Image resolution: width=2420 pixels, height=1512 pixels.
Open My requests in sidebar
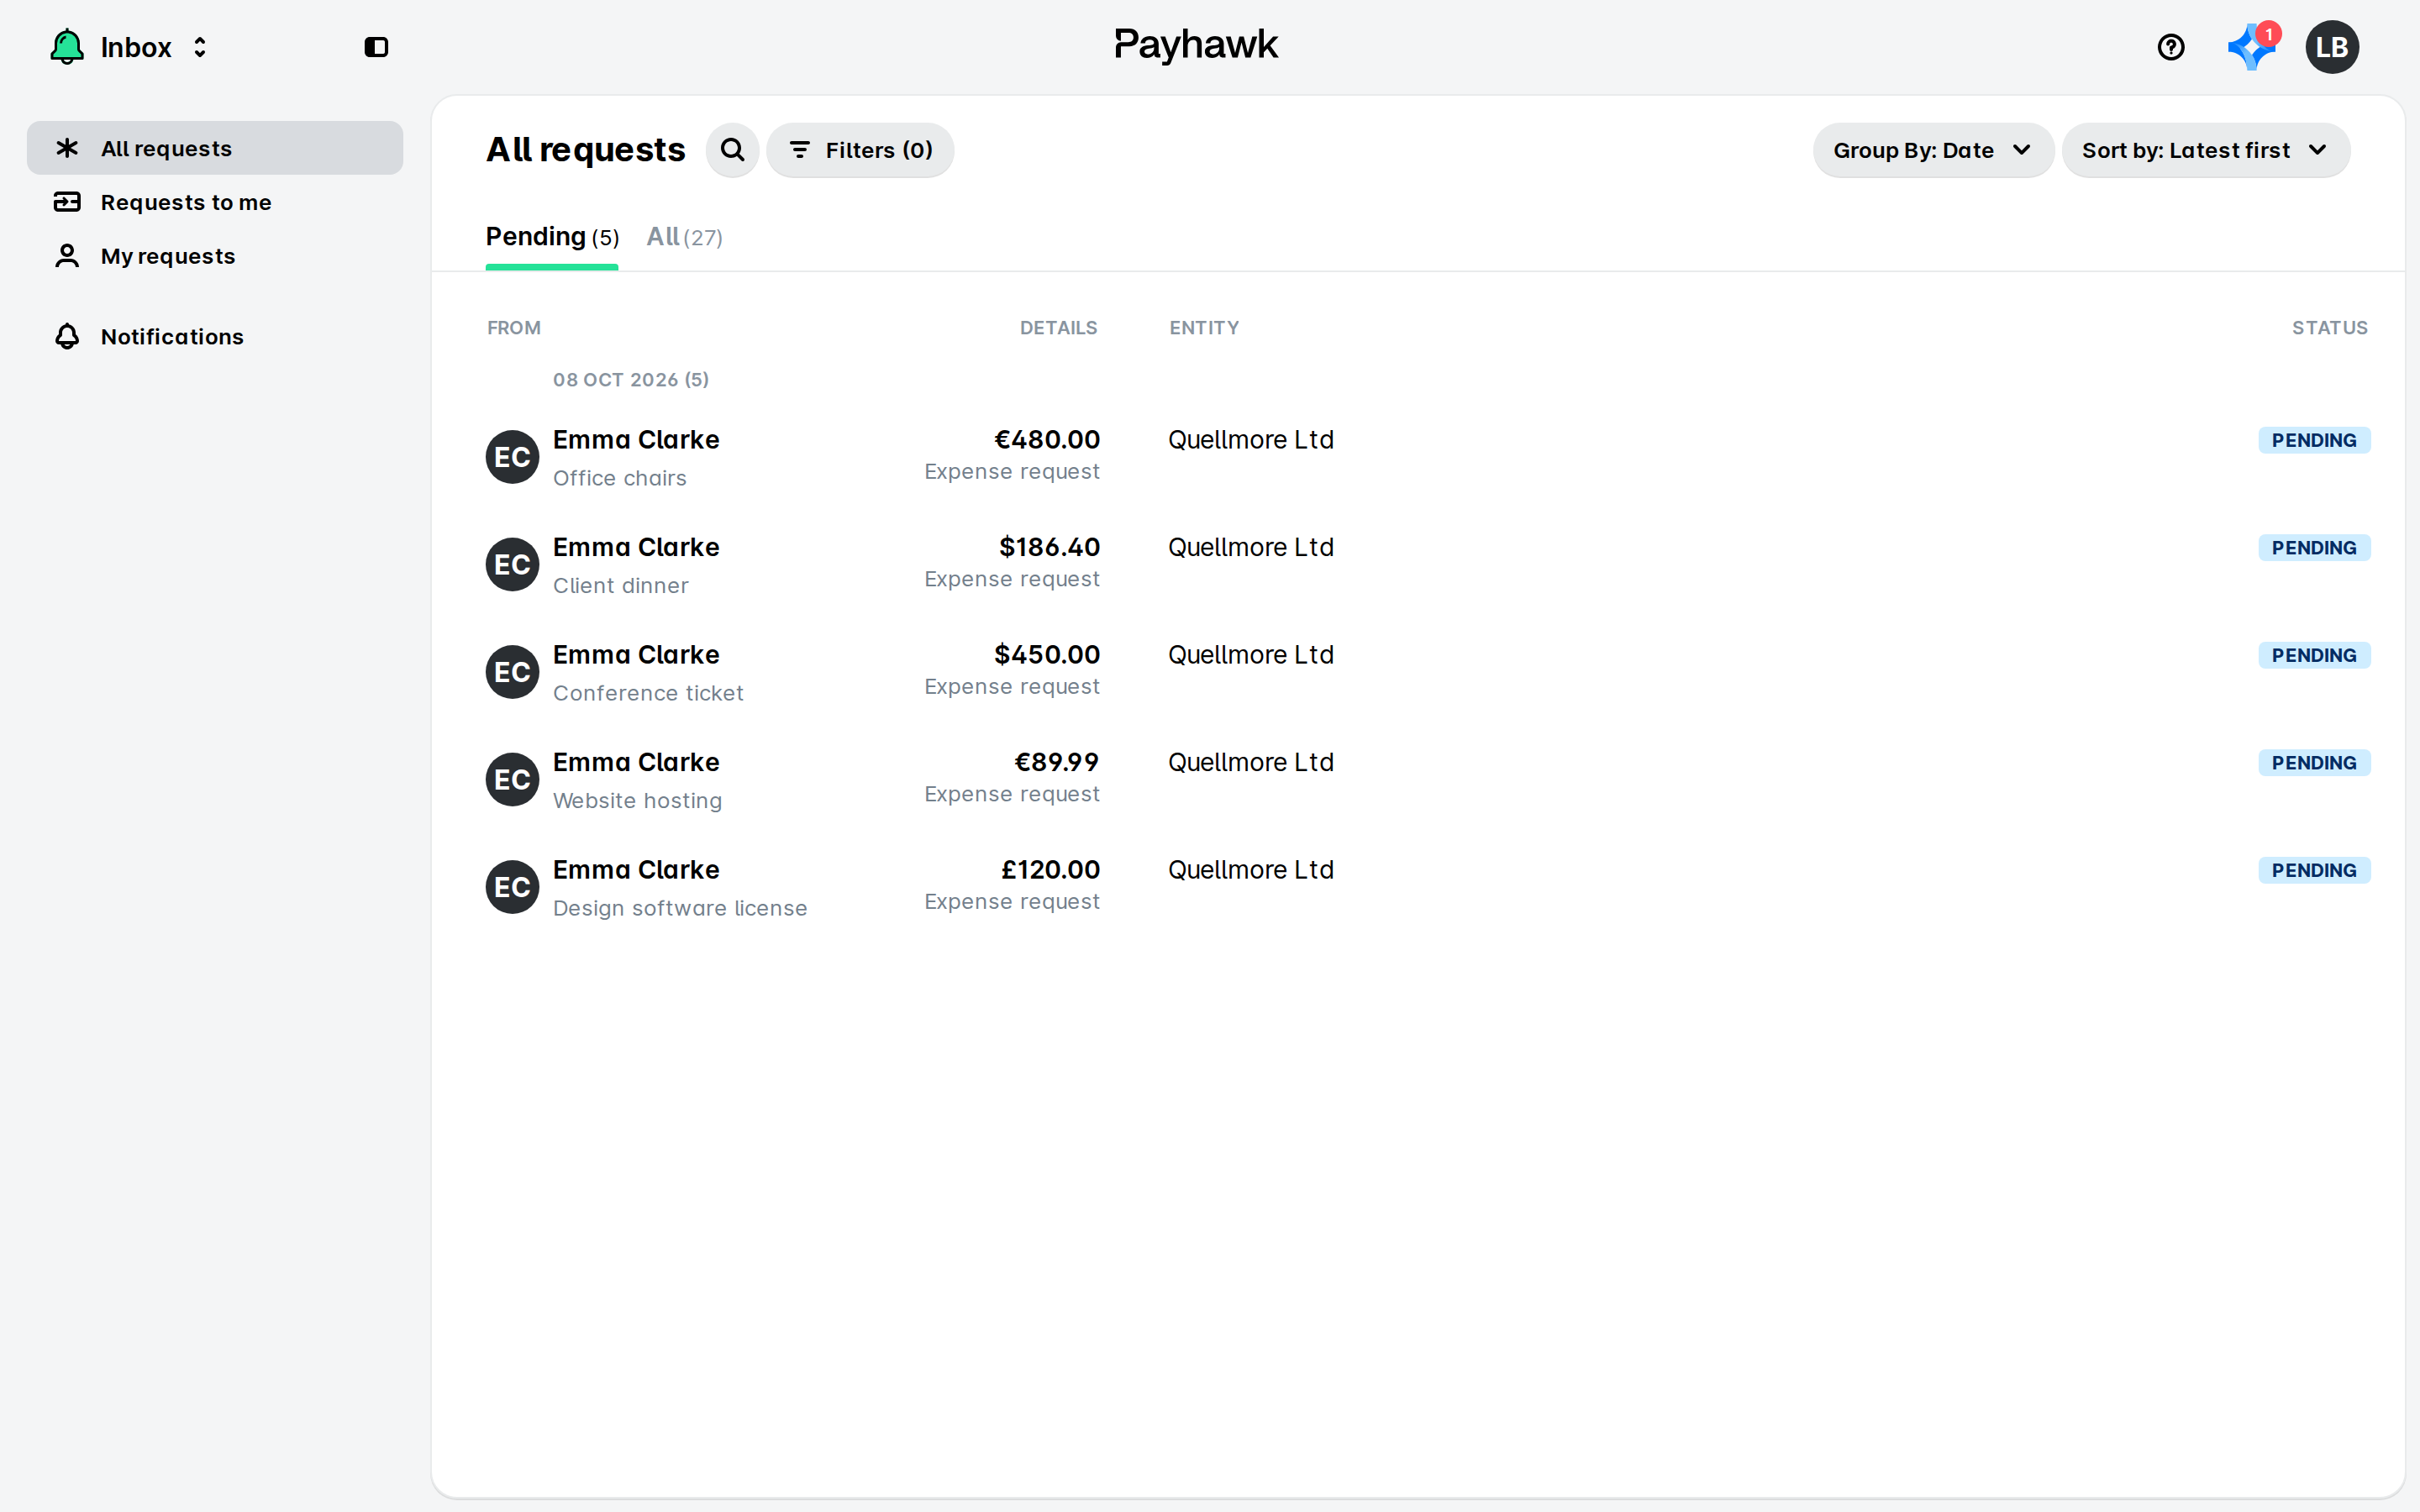point(215,256)
